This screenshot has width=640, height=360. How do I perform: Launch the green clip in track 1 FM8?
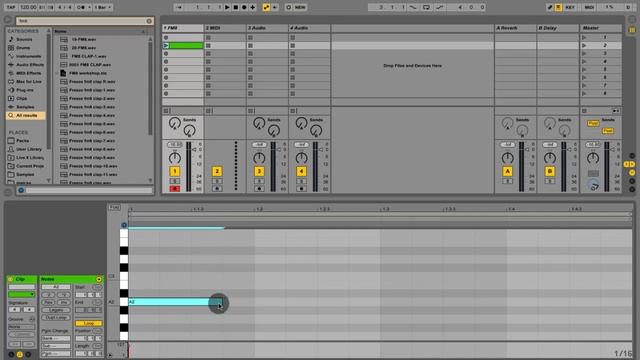(166, 46)
